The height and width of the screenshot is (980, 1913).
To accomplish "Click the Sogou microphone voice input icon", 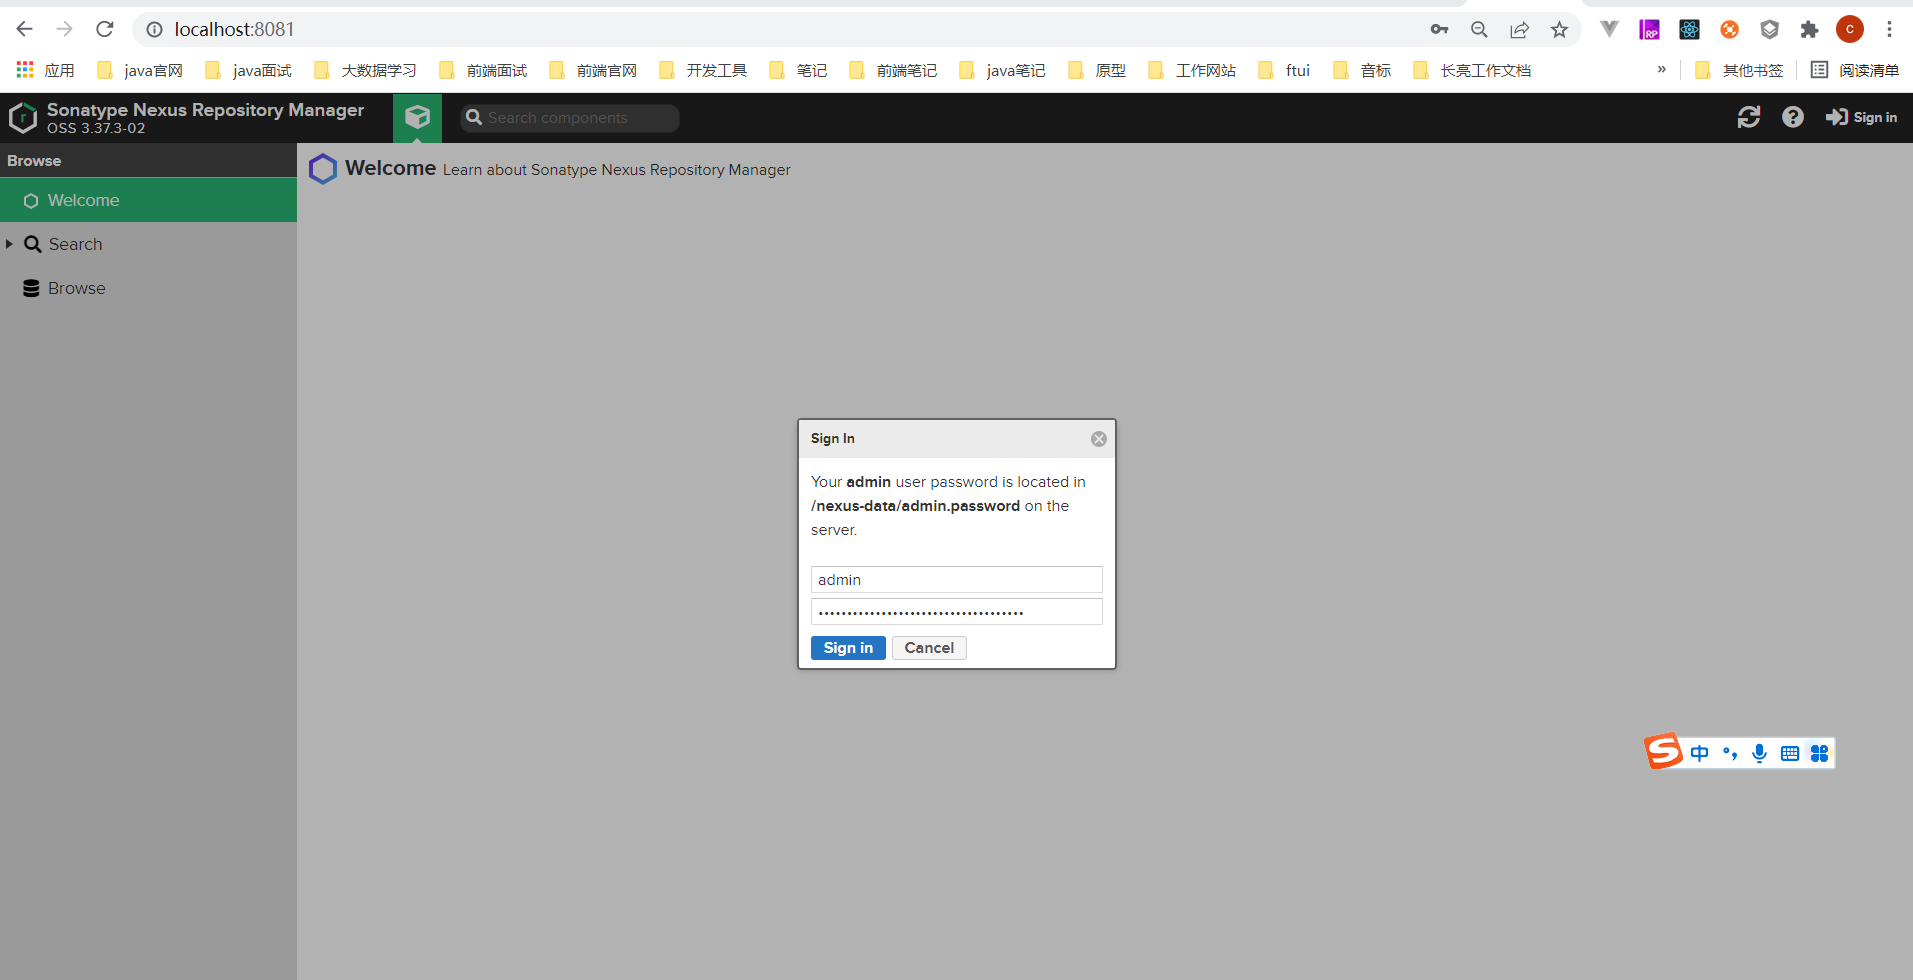I will click(1760, 753).
